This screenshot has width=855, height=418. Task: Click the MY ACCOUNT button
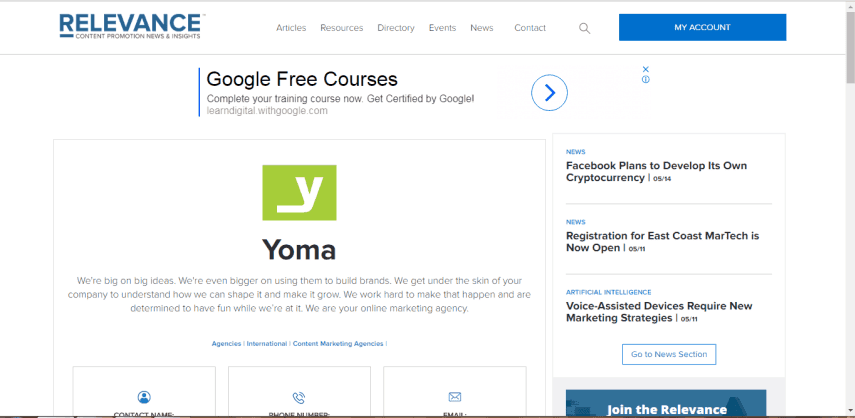click(702, 27)
